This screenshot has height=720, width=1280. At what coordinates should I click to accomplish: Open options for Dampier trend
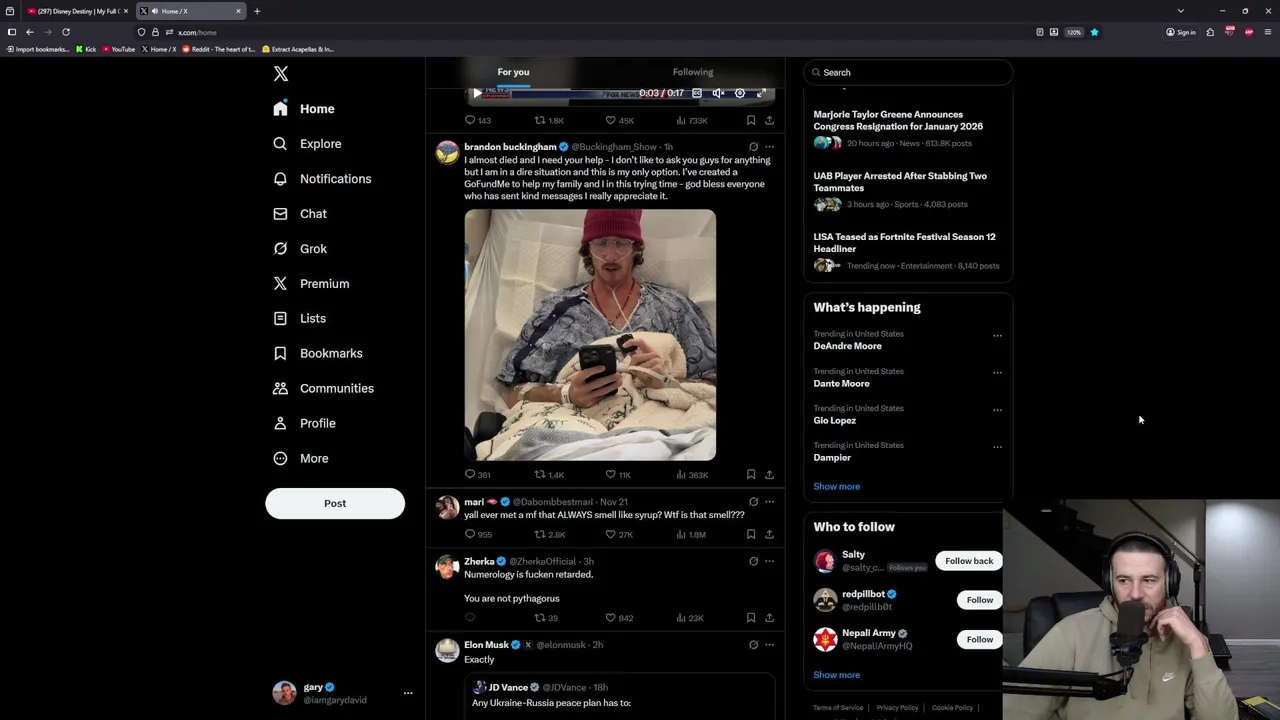point(997,447)
